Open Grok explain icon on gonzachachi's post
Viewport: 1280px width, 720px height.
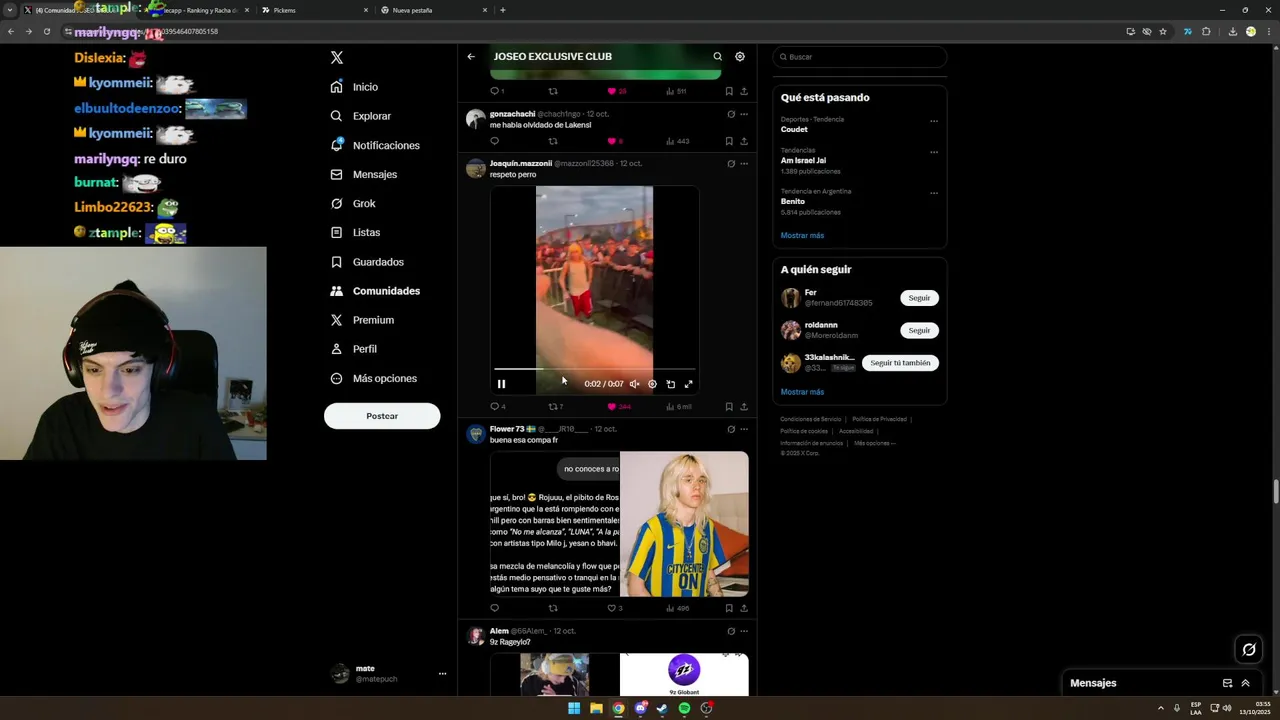(x=731, y=114)
